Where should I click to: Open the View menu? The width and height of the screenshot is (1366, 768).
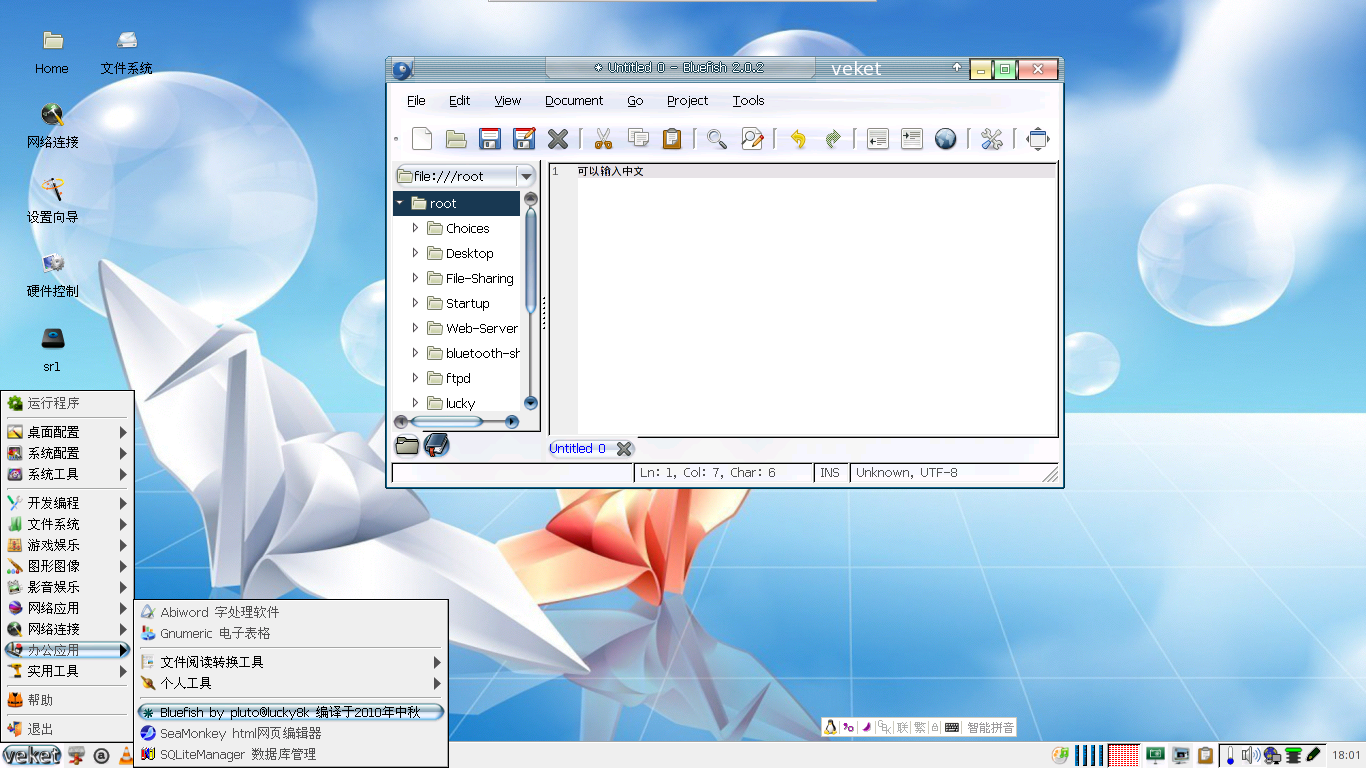[x=507, y=100]
